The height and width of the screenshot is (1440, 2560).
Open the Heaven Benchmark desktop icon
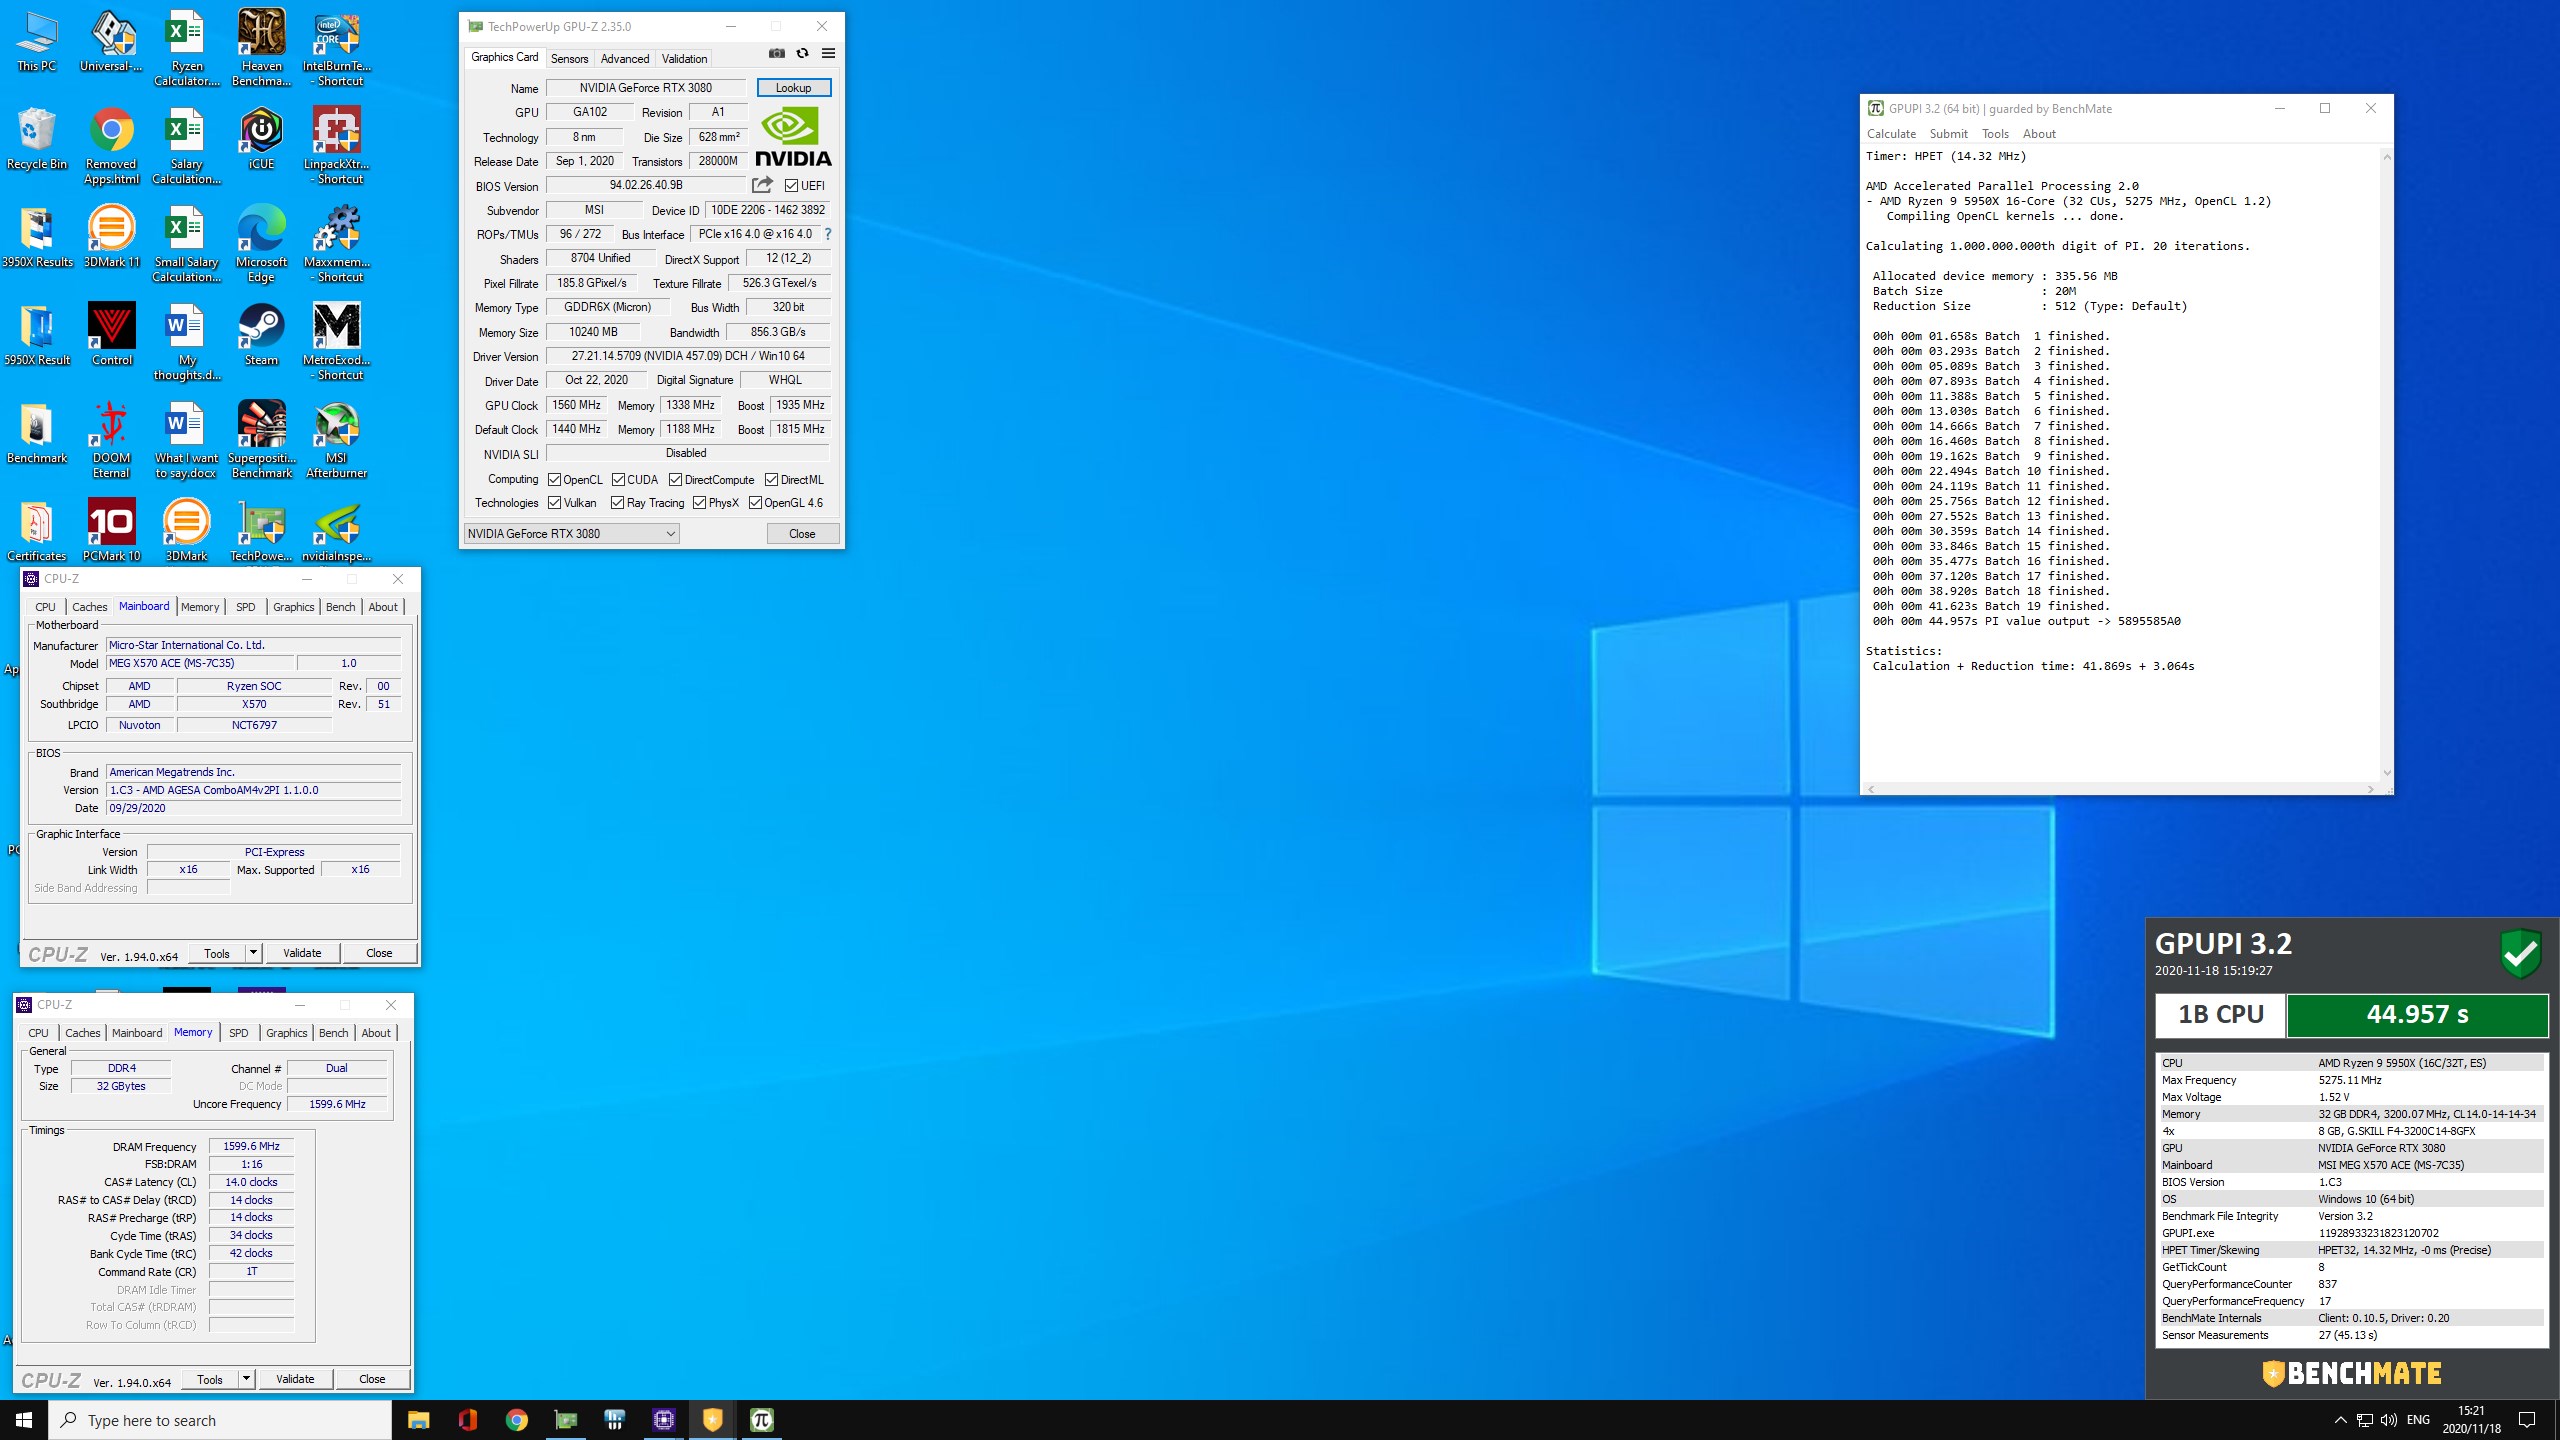coord(262,47)
